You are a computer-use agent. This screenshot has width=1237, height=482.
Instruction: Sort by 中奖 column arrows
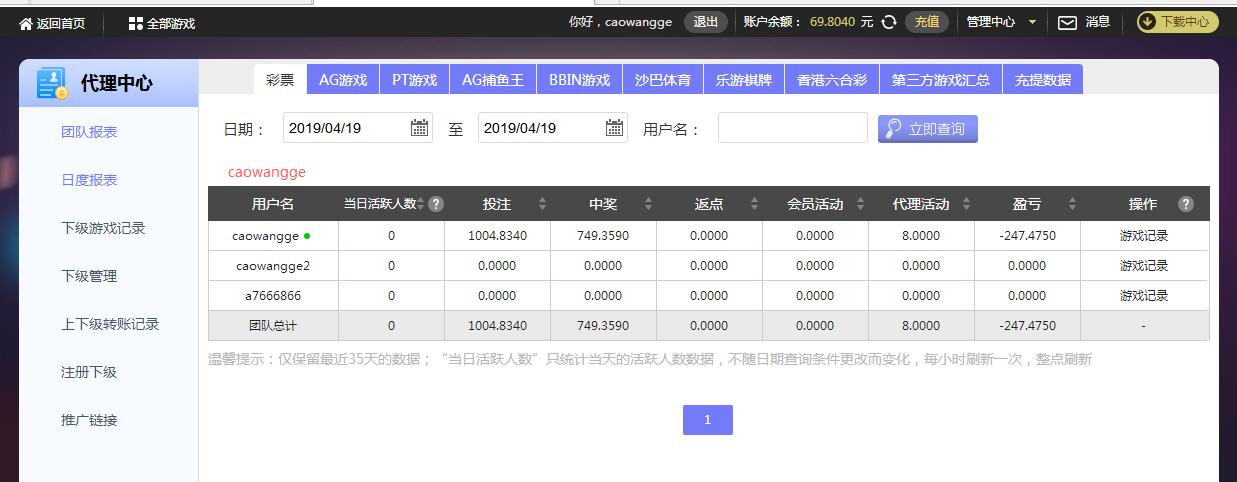648,204
